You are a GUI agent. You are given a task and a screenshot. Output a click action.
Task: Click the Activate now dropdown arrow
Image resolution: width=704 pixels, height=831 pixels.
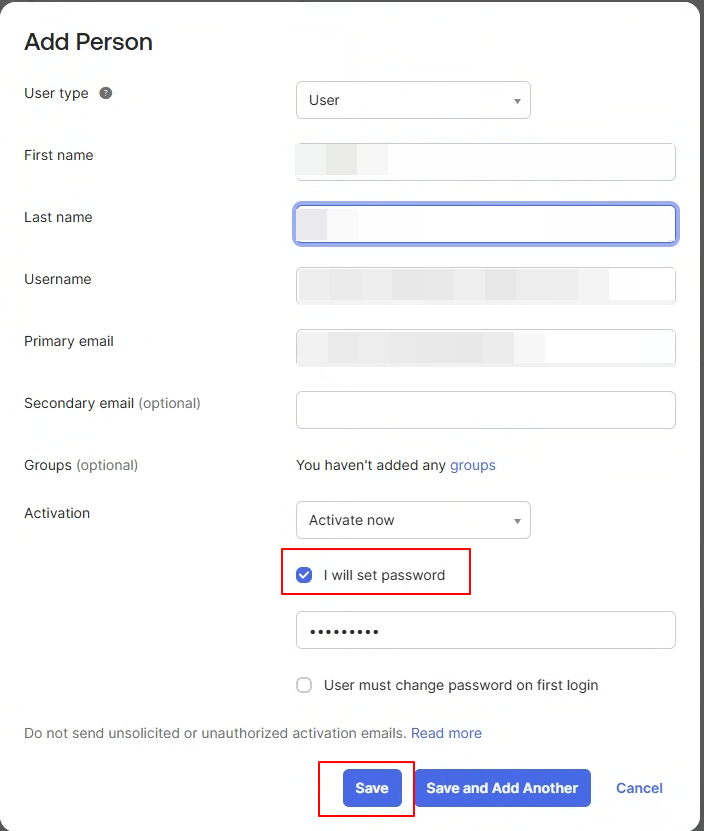pos(517,520)
